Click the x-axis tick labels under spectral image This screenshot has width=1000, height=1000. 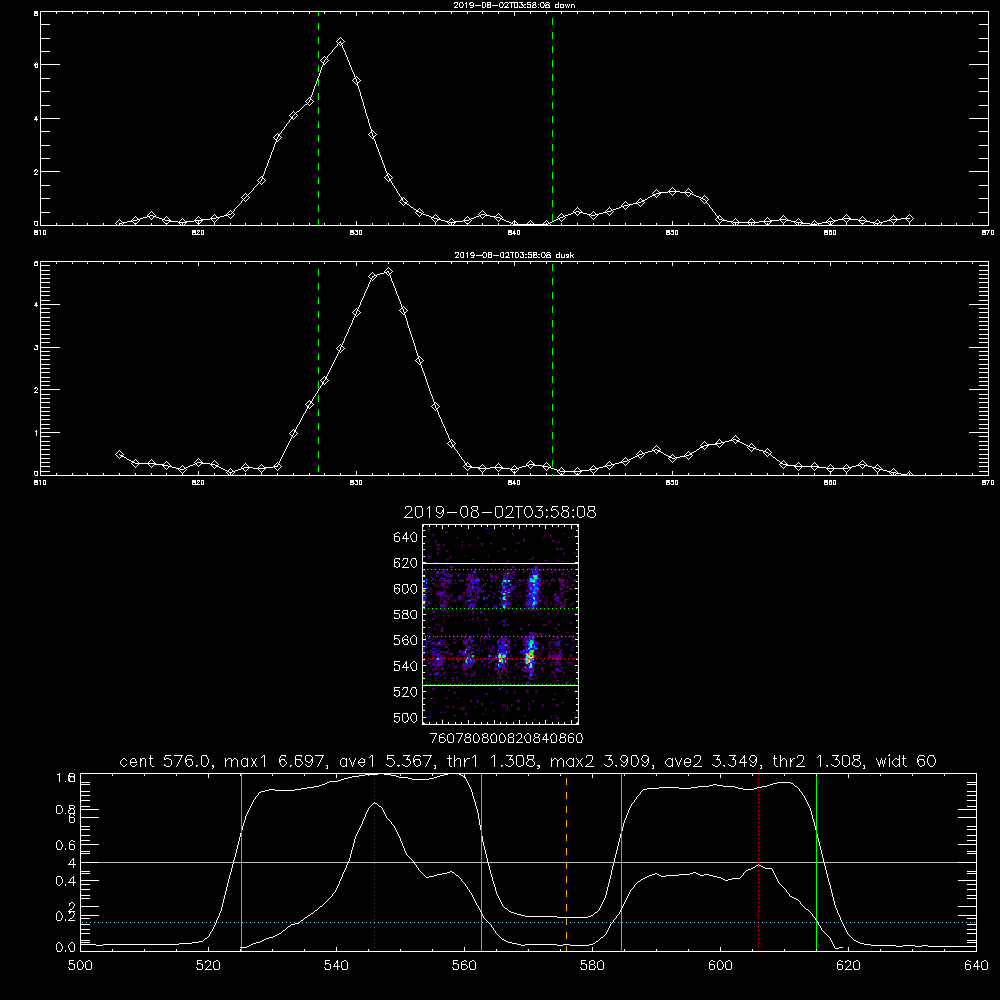tap(506, 738)
